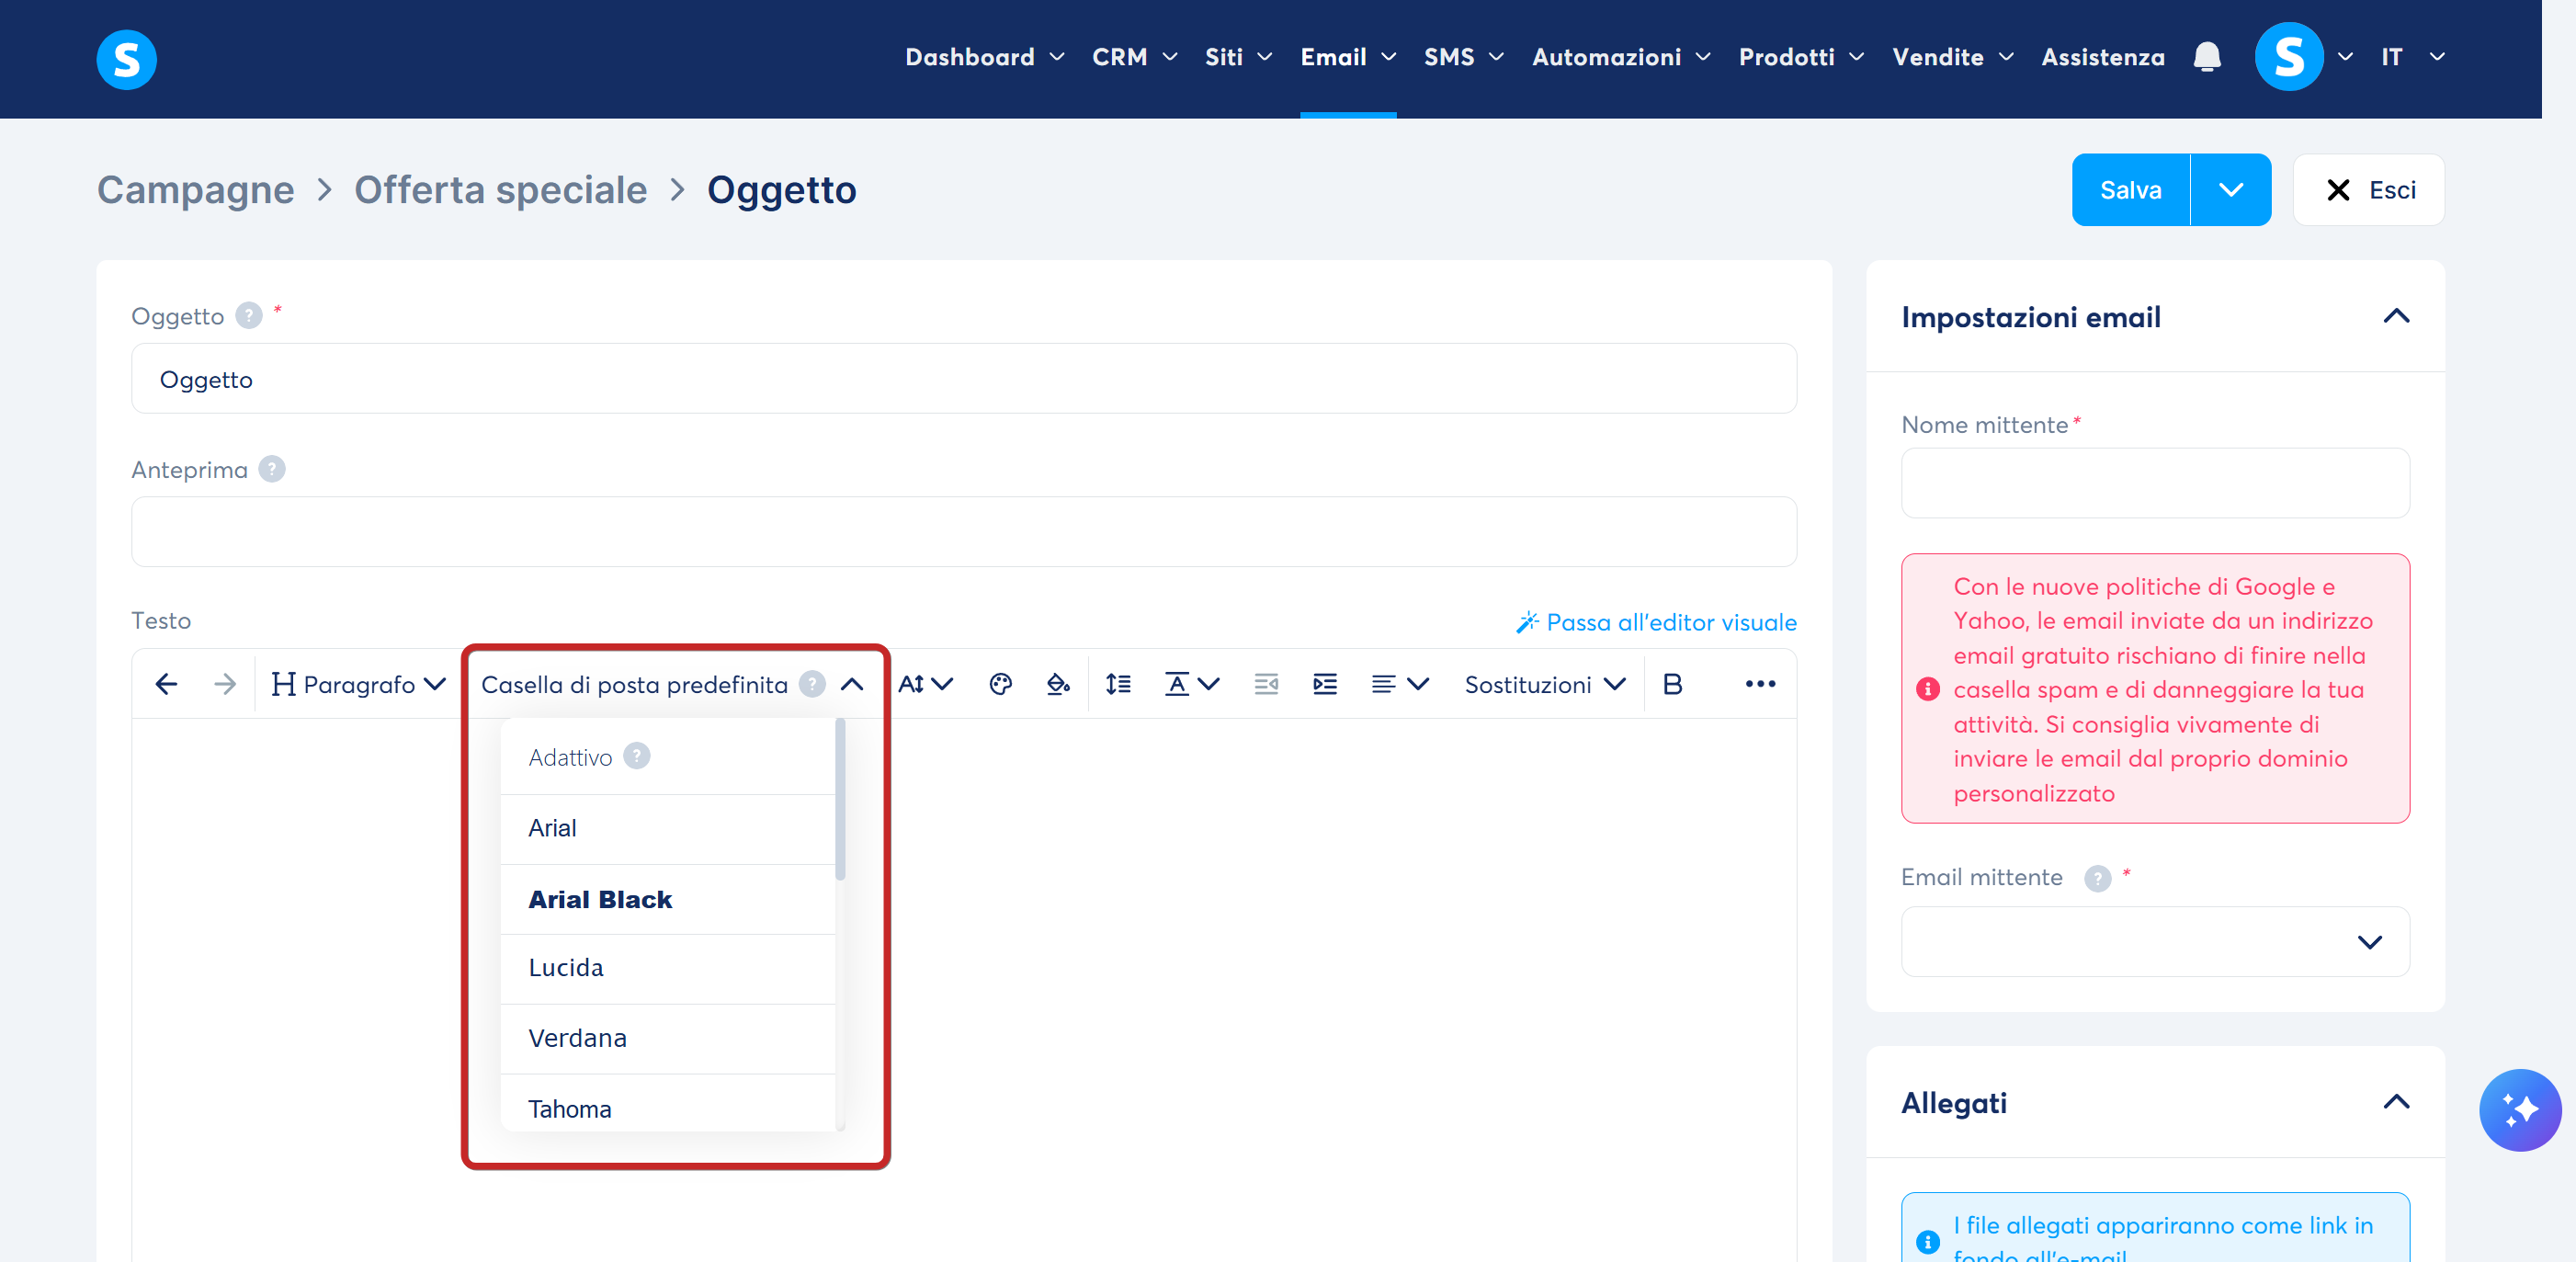Viewport: 2576px width, 1262px height.
Task: Open the Automazioni menu
Action: point(1621,57)
